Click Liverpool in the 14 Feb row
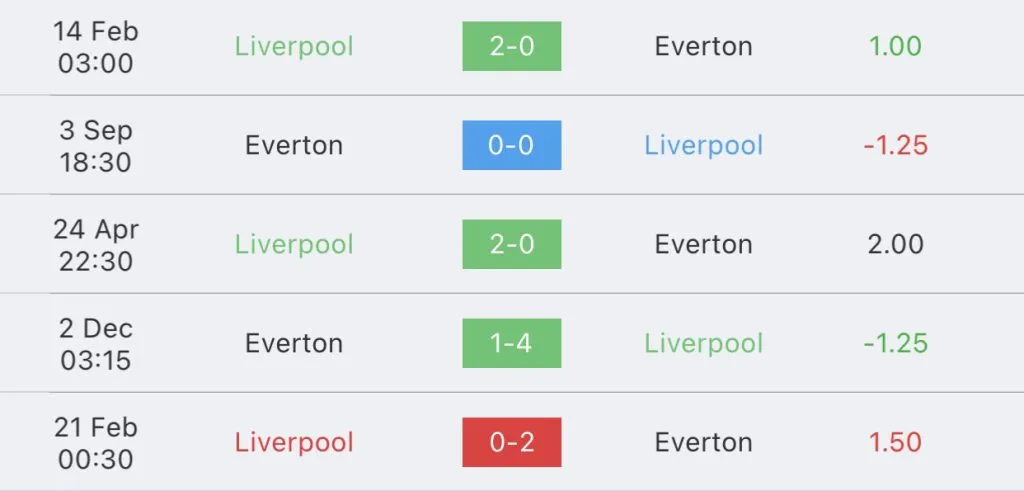Viewport: 1024px width, 491px height. (x=294, y=46)
